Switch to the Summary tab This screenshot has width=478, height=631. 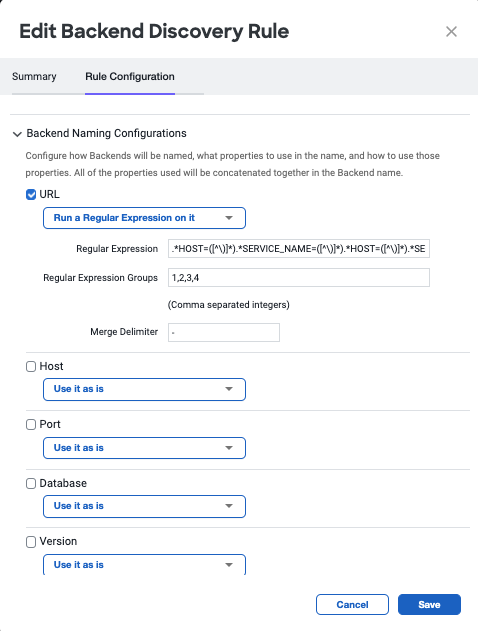point(34,76)
